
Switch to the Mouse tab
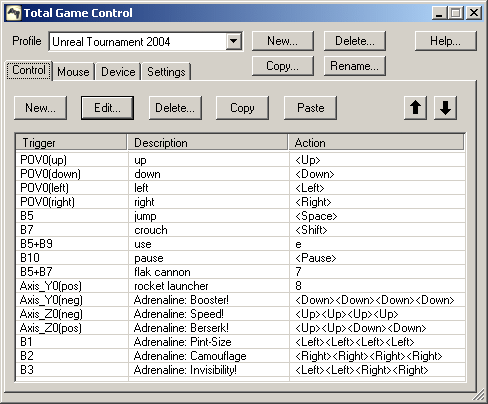[73, 72]
